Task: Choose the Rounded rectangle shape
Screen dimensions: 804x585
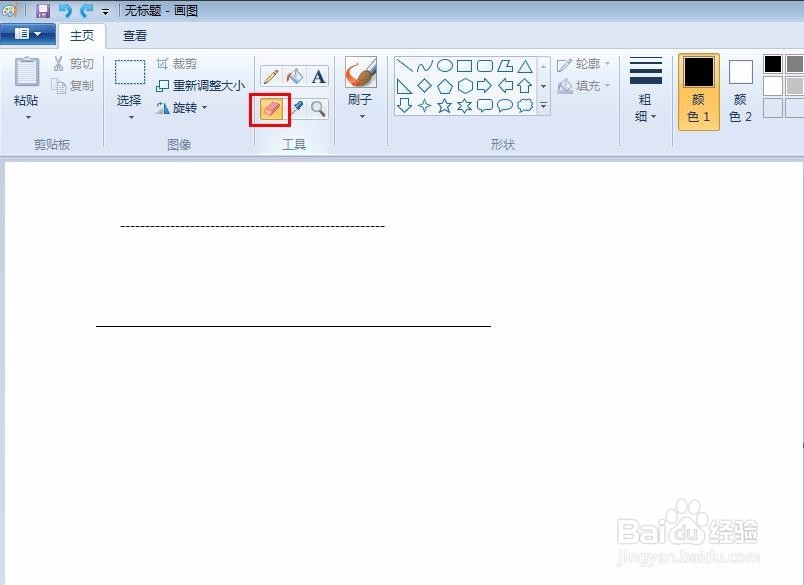Action: pyautogui.click(x=485, y=66)
